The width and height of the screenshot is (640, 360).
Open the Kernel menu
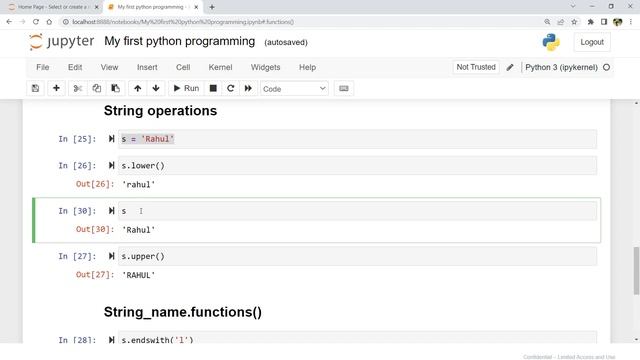(x=220, y=67)
